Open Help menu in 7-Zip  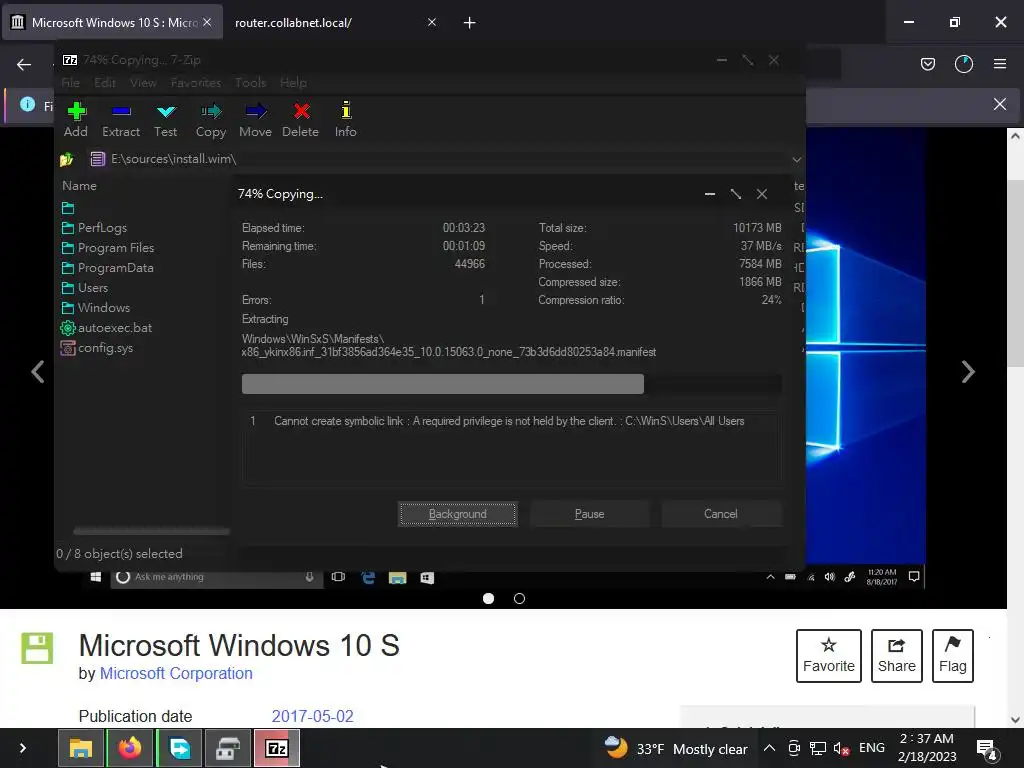293,82
